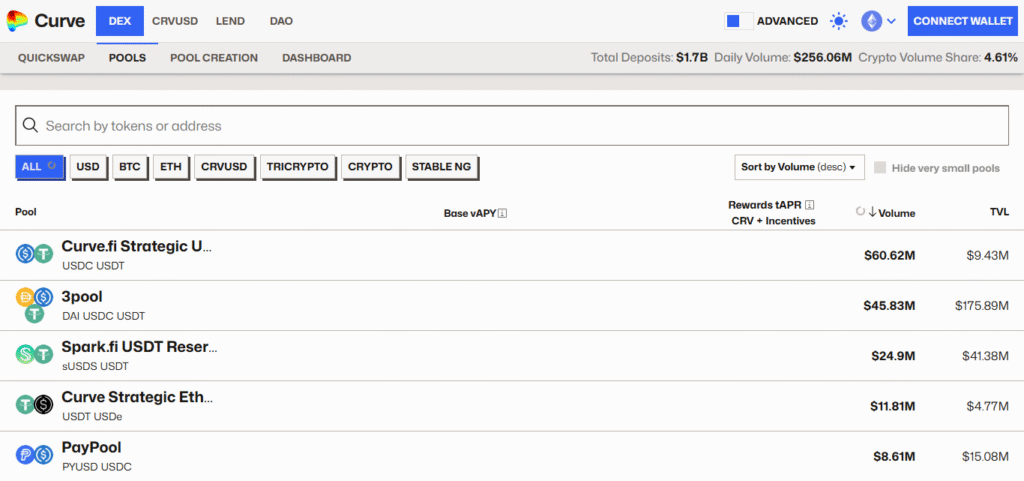Click the Crypto Volume Share 4.61% stat
The width and height of the screenshot is (1024, 481).
click(x=938, y=57)
